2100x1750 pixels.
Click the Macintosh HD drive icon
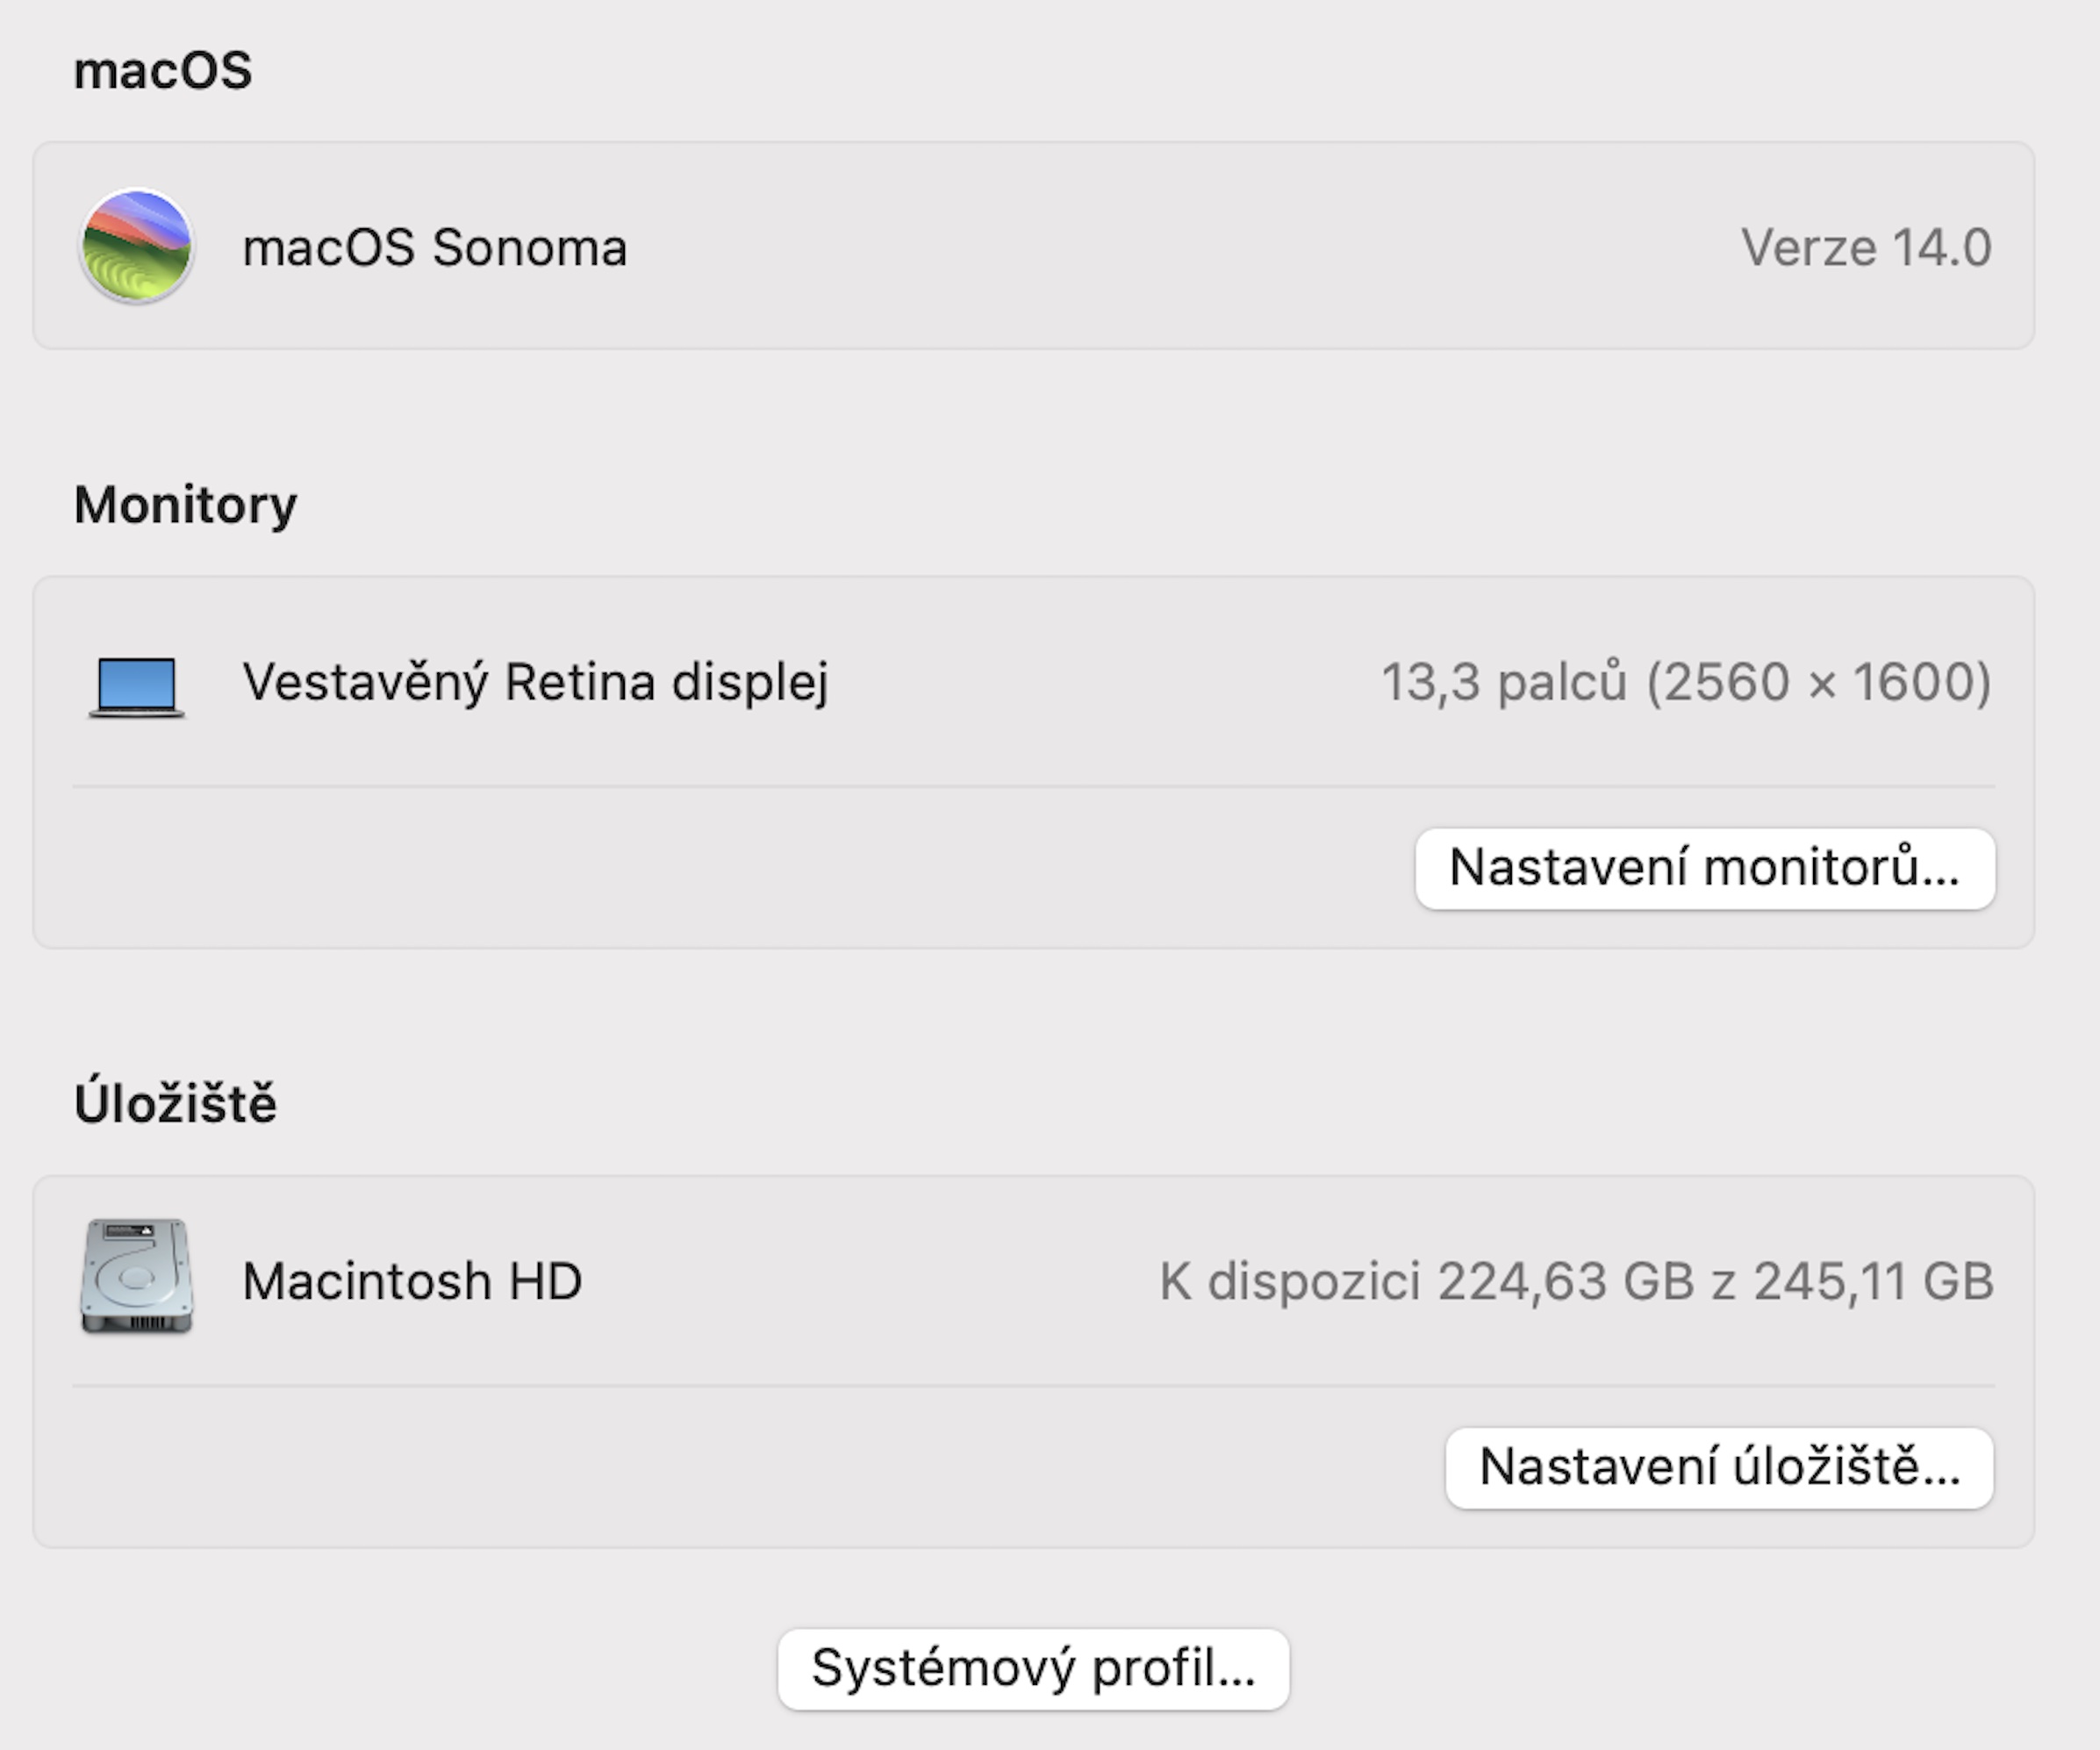click(x=136, y=1276)
